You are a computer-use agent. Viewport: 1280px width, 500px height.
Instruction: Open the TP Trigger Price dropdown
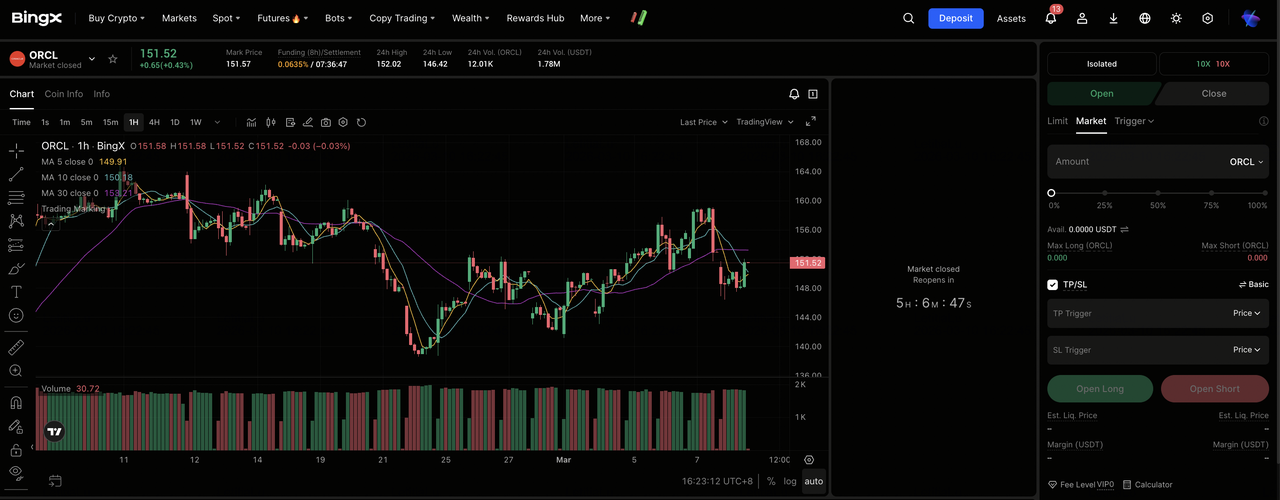click(x=1246, y=313)
